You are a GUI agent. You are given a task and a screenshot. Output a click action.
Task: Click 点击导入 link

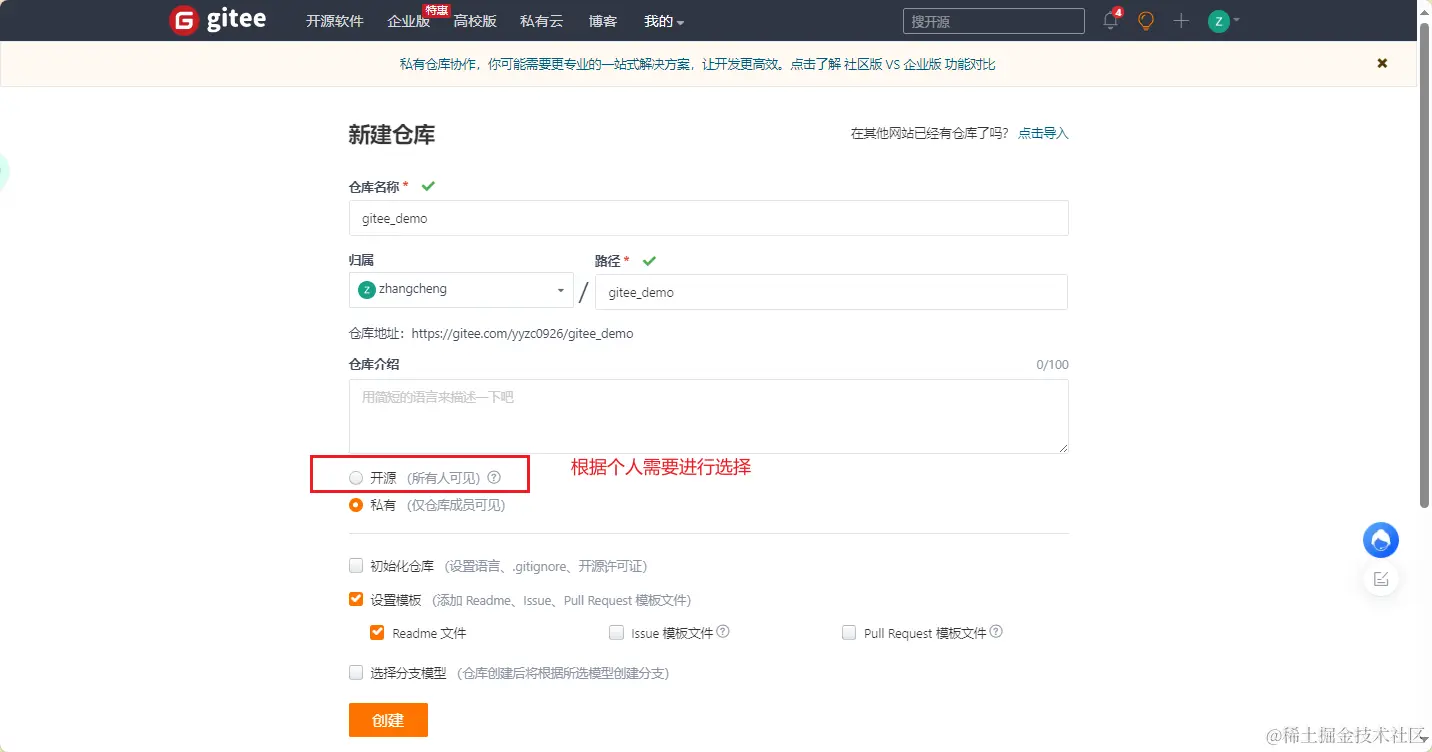click(x=1043, y=133)
